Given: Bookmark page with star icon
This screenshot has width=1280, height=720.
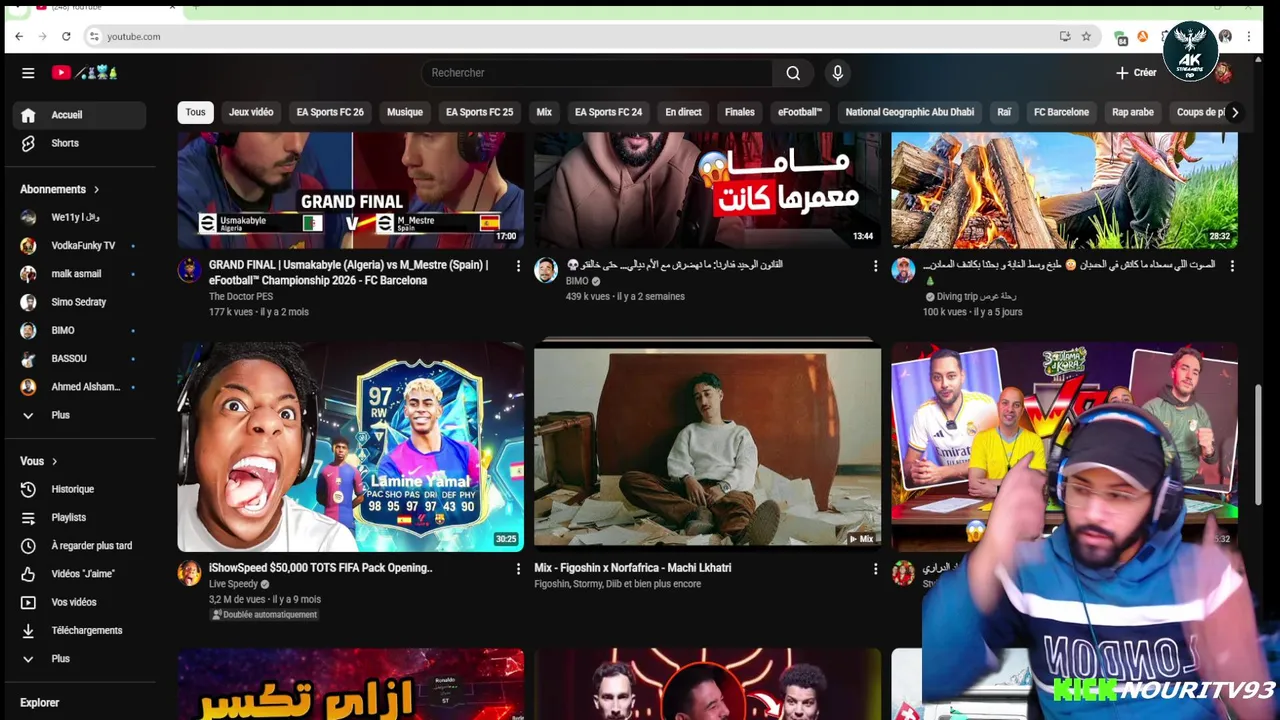Looking at the screenshot, I should (x=1086, y=36).
